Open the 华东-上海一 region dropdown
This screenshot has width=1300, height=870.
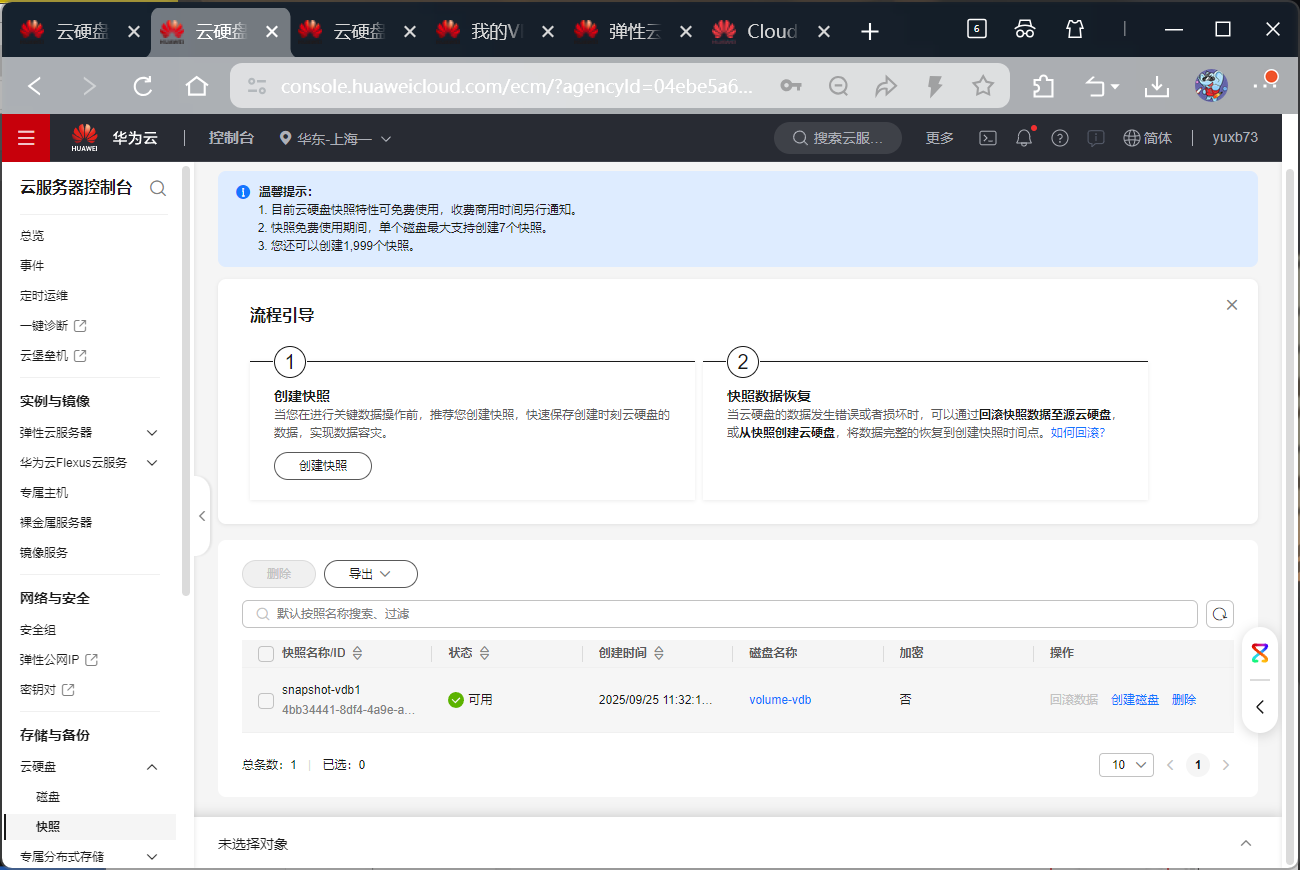pos(335,138)
